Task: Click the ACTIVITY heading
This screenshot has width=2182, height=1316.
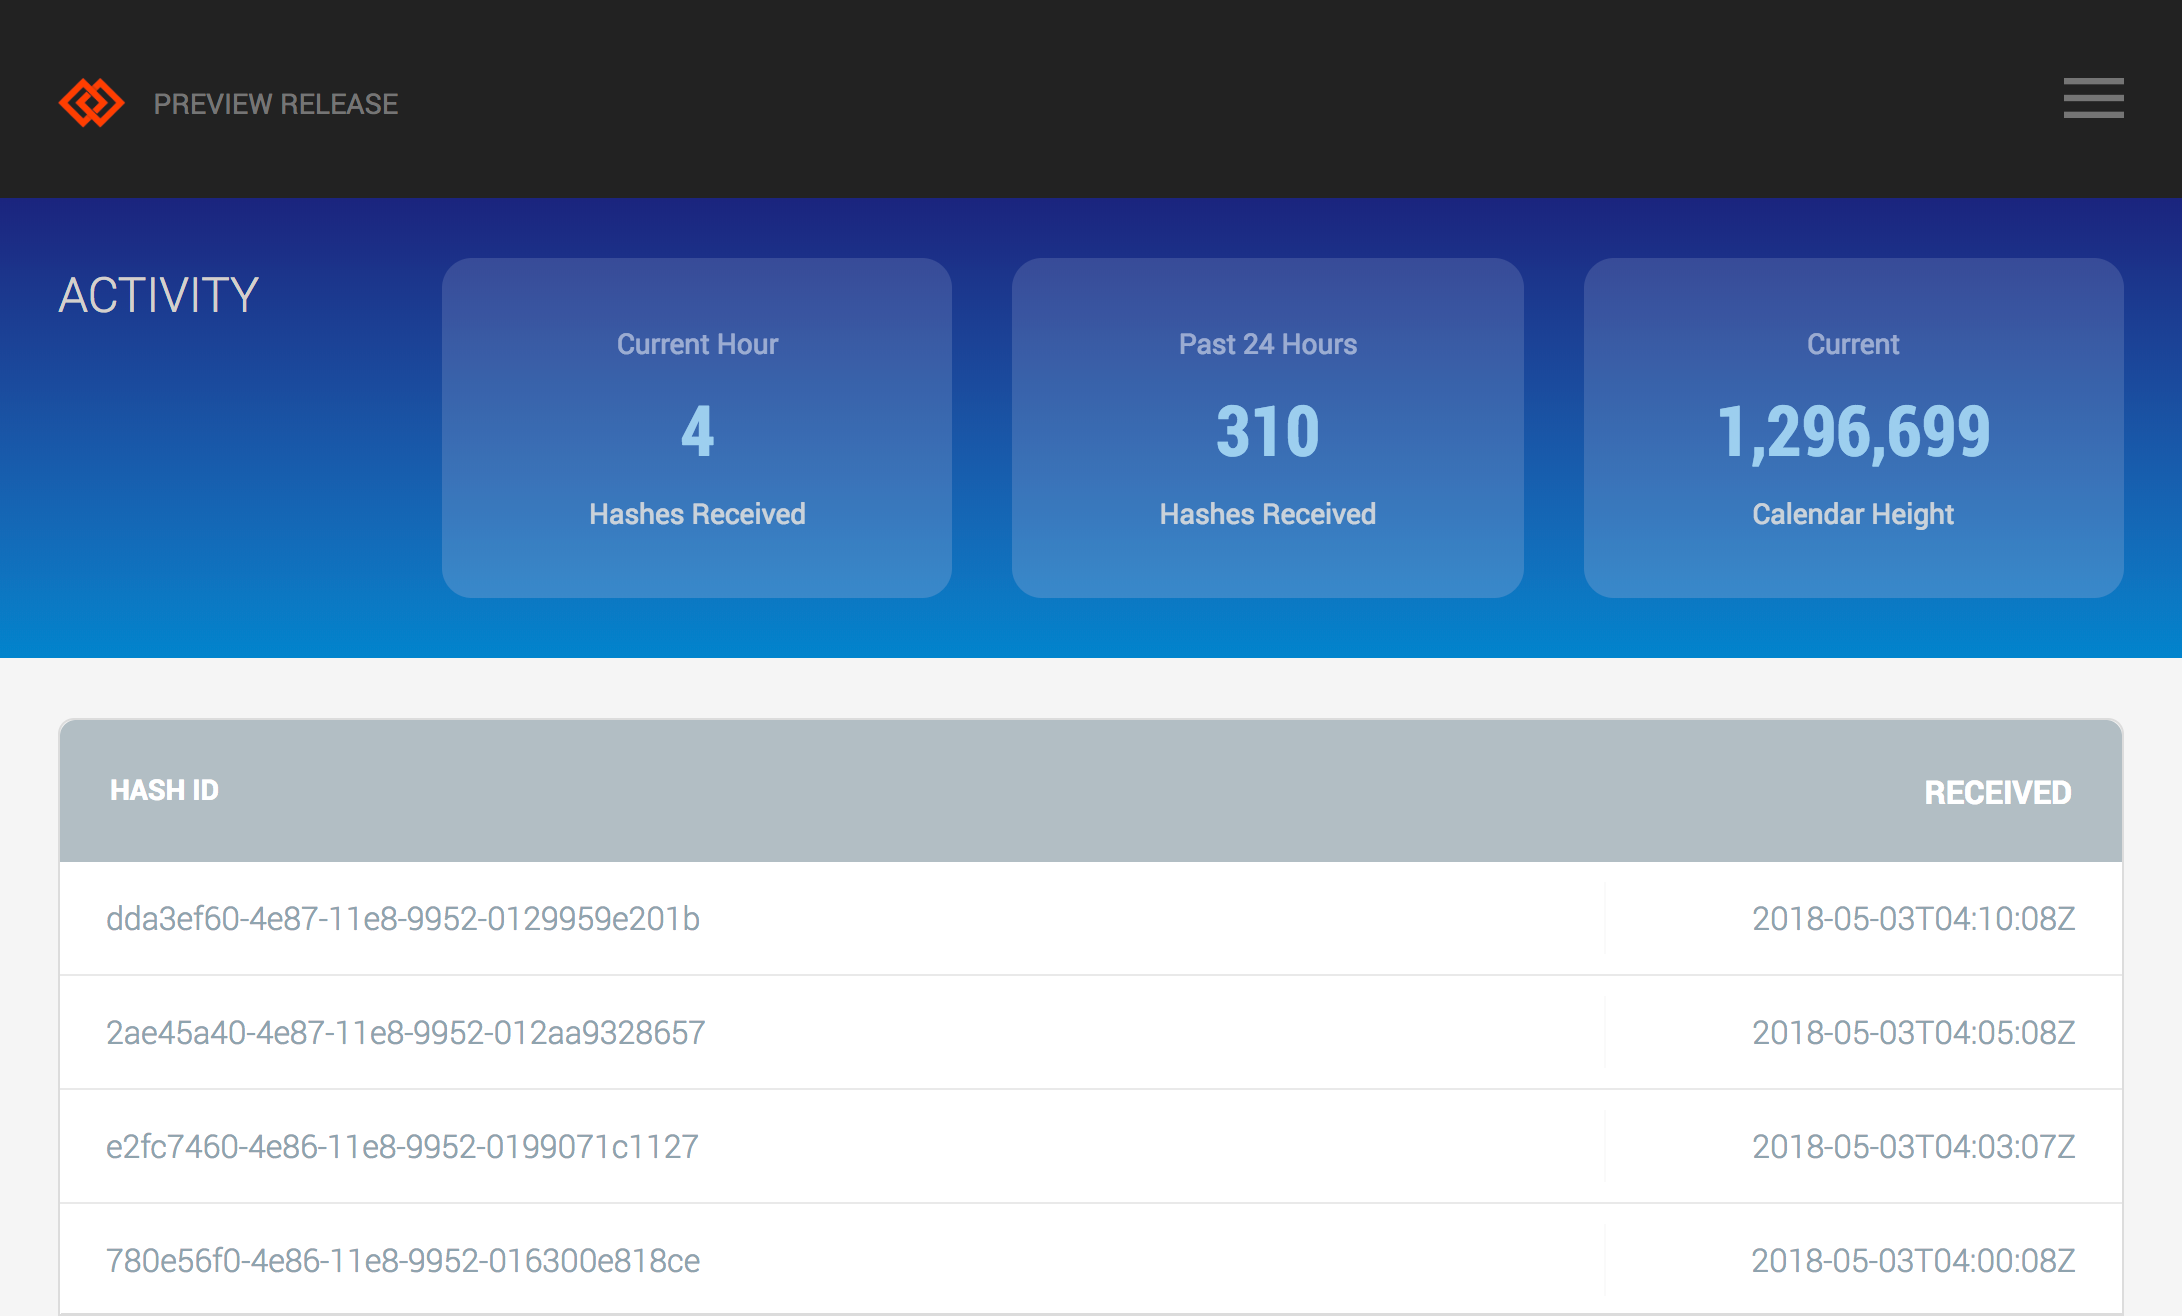Action: [x=159, y=295]
